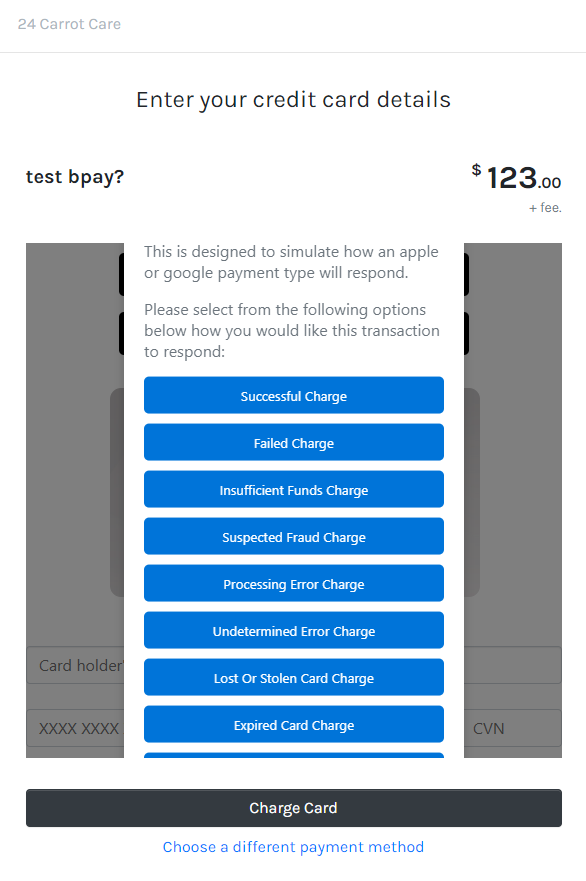Click the simulation instructions text in dialog
586x881 pixels.
coord(292,330)
